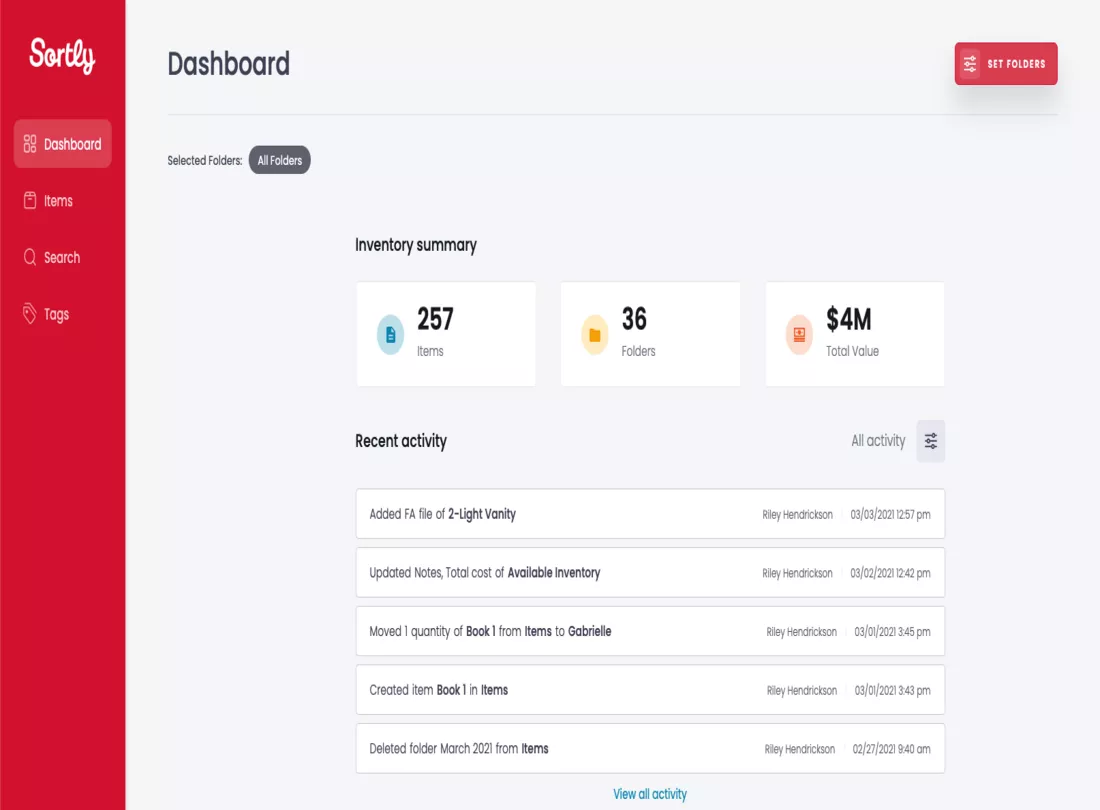The image size is (1100, 810).
Task: Click the 257 Items summary card
Action: tap(446, 334)
